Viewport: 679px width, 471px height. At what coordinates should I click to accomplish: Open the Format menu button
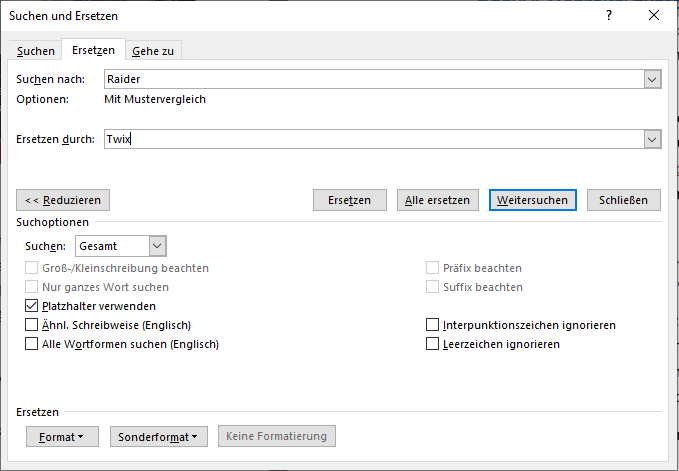coord(62,437)
